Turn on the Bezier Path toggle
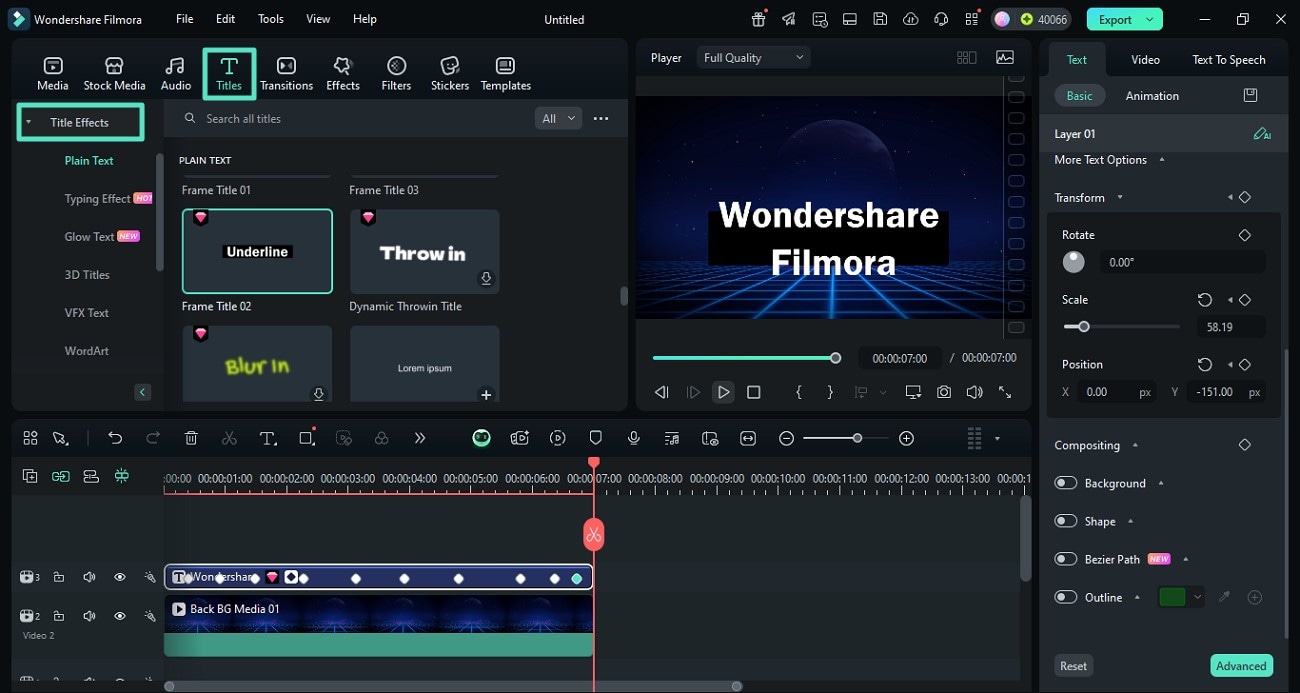Image resolution: width=1300 pixels, height=693 pixels. (1066, 559)
